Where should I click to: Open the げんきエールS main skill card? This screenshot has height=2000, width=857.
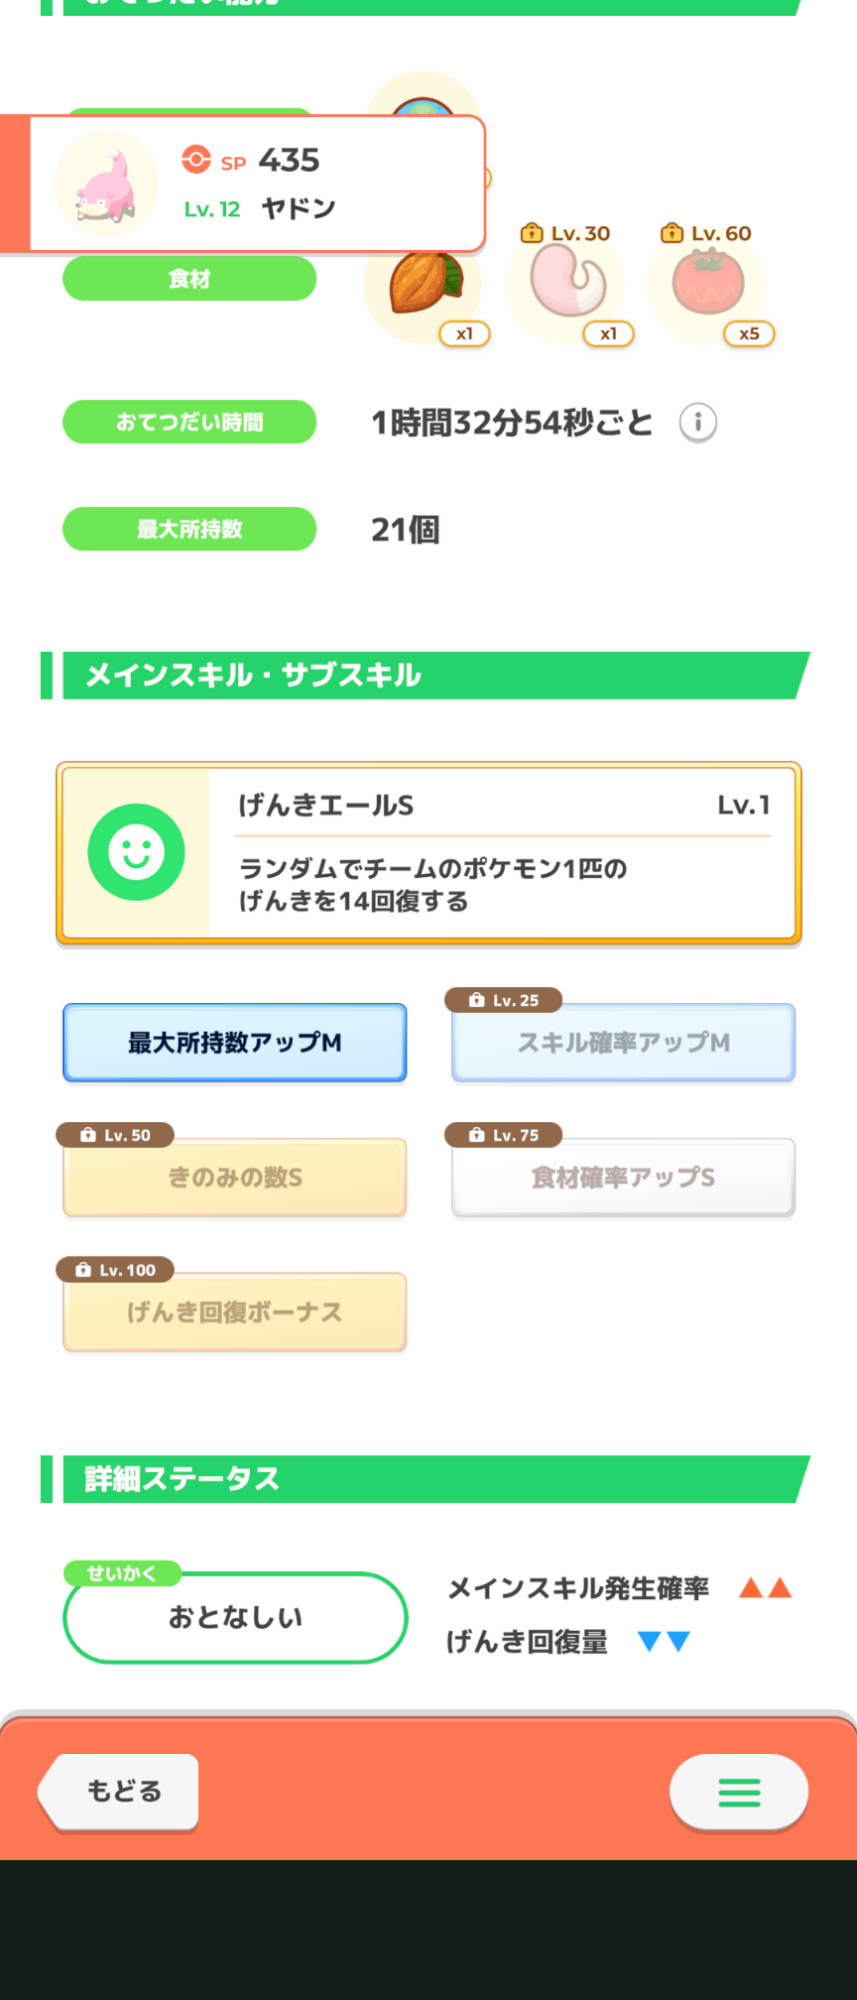click(x=500, y=853)
